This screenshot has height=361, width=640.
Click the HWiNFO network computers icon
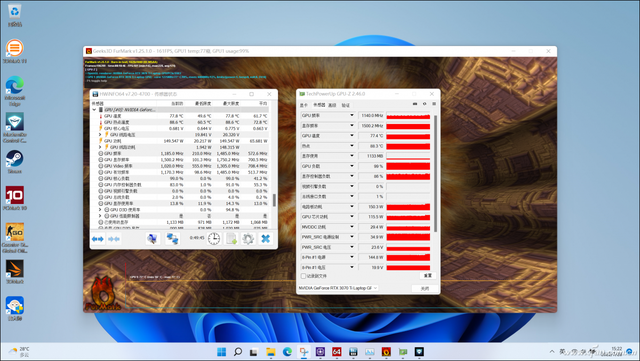(x=172, y=239)
